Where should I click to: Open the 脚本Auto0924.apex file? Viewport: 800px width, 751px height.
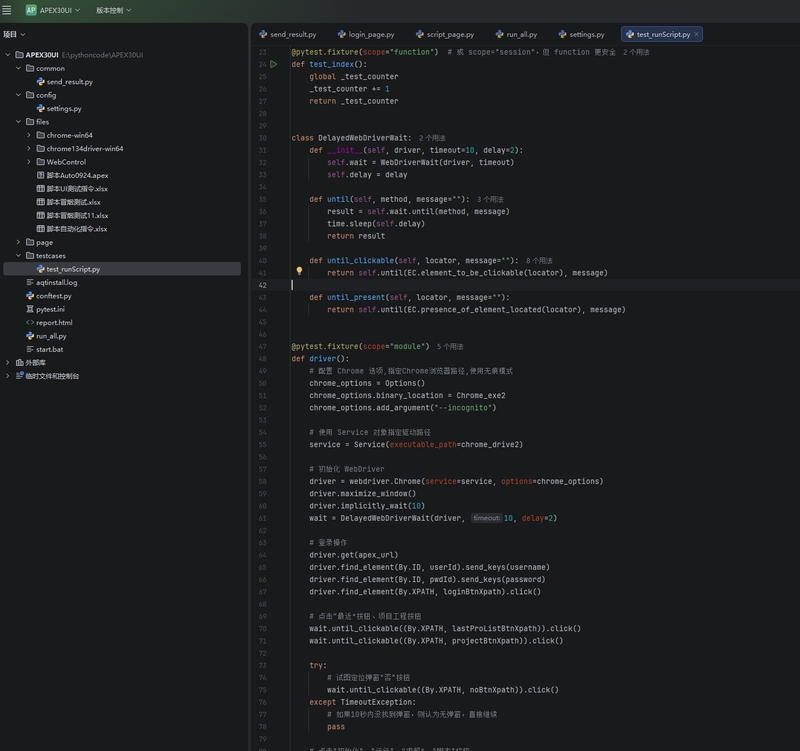77,175
